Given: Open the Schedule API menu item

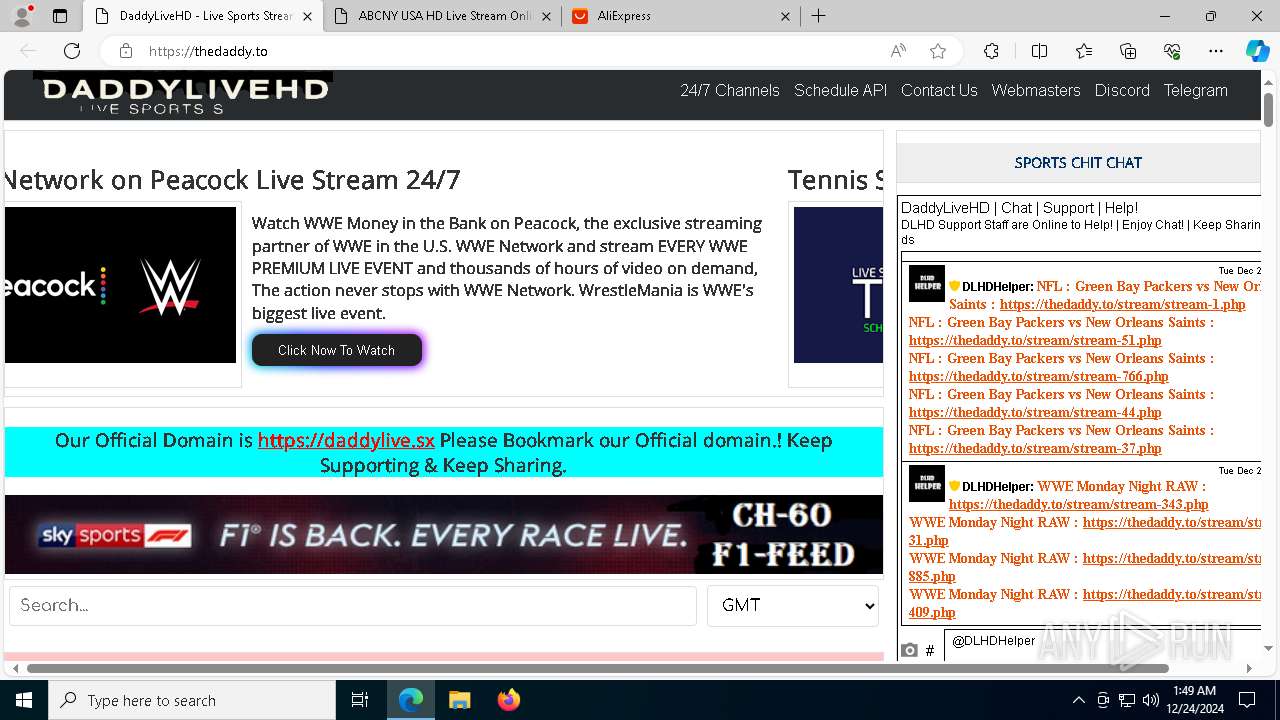Looking at the screenshot, I should pyautogui.click(x=840, y=90).
